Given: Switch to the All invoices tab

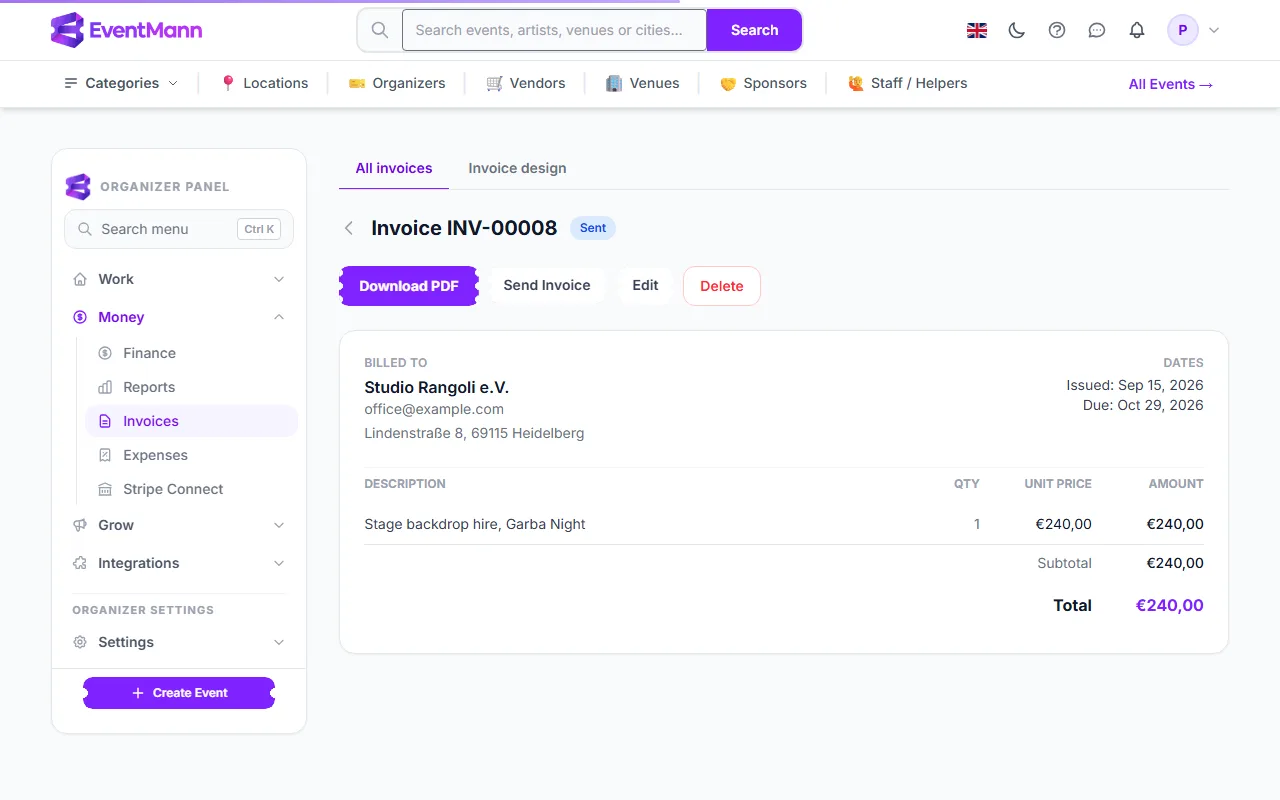Looking at the screenshot, I should [x=394, y=168].
